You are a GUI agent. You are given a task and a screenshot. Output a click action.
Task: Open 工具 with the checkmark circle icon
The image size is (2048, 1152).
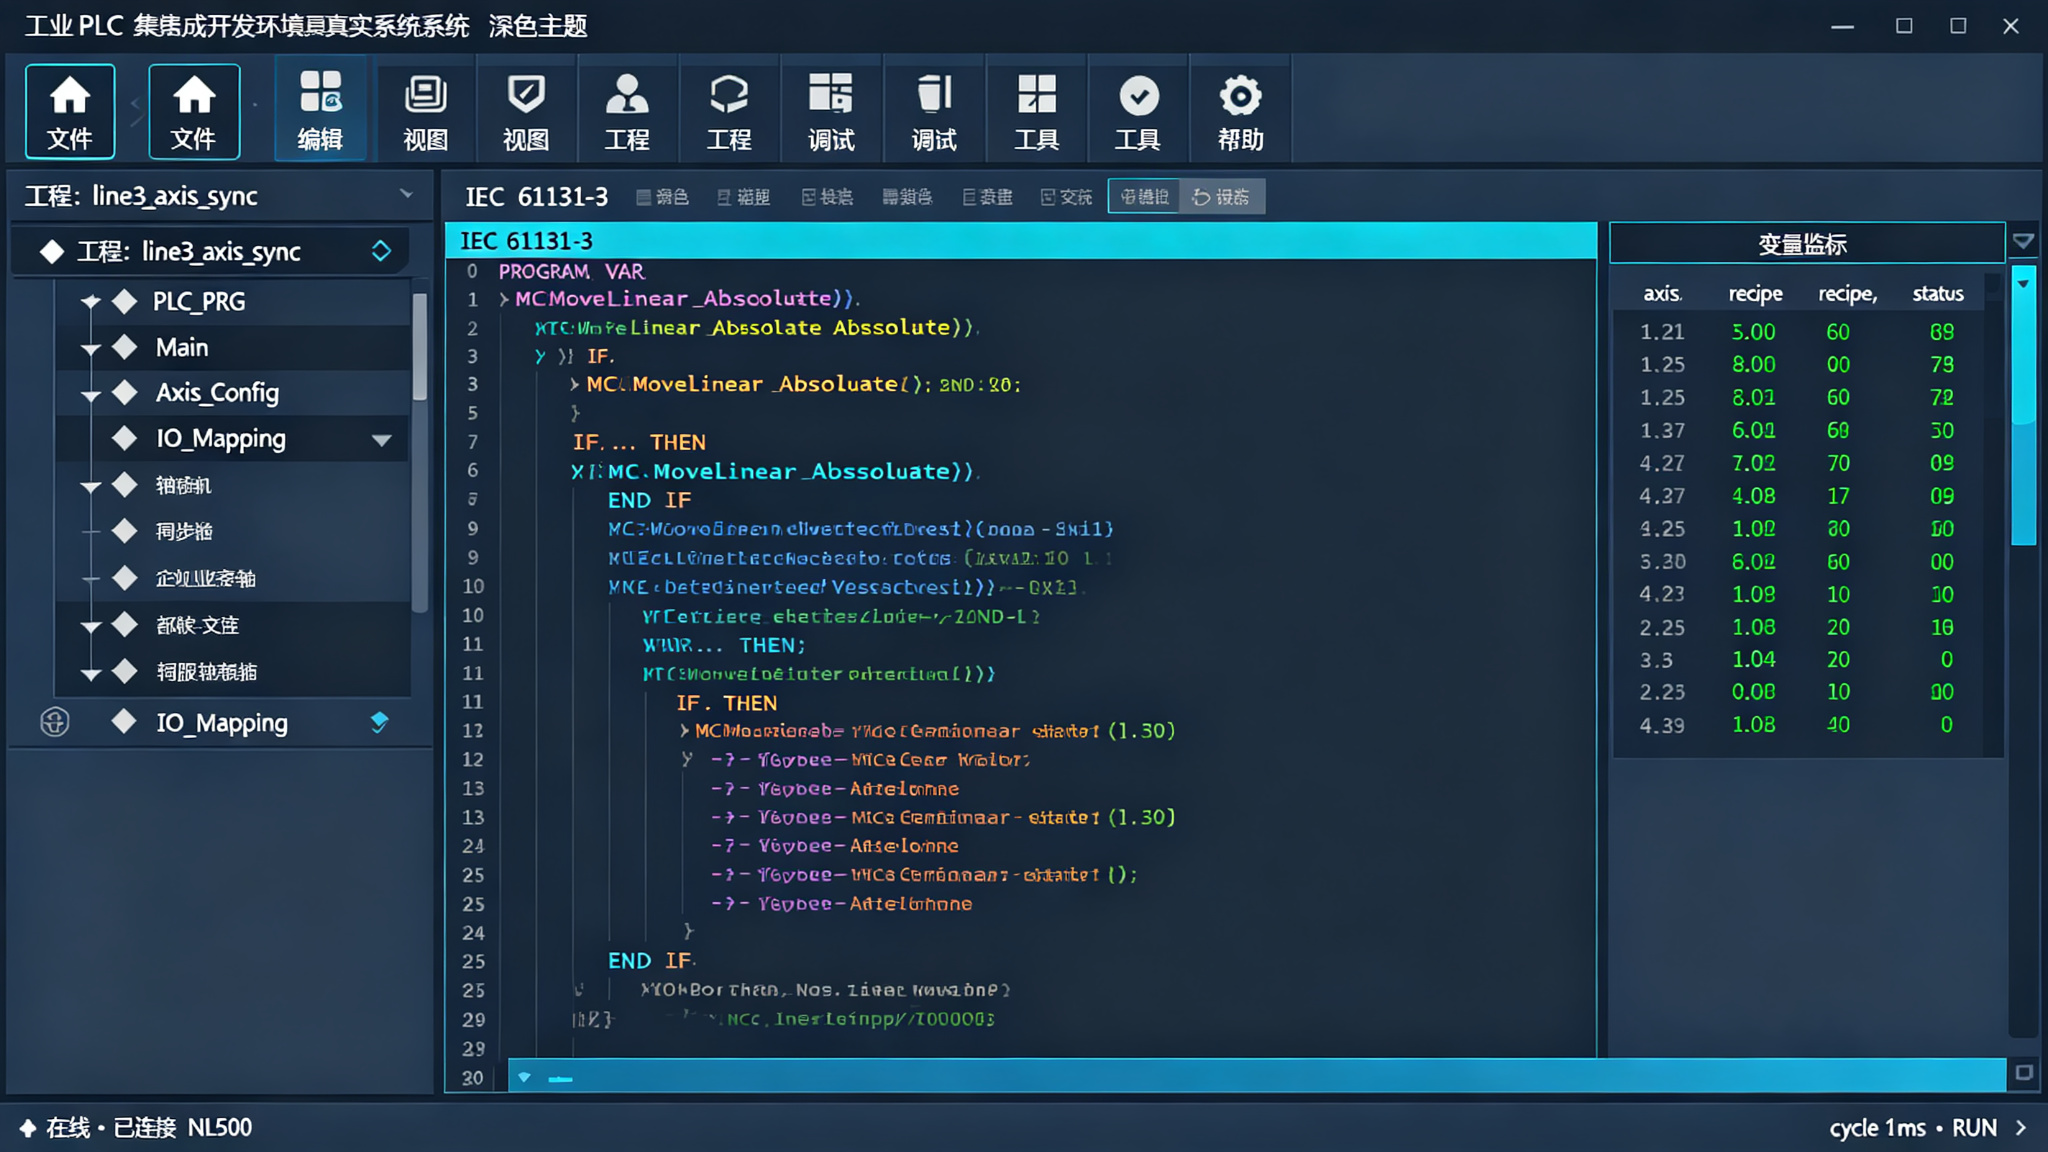click(x=1138, y=111)
